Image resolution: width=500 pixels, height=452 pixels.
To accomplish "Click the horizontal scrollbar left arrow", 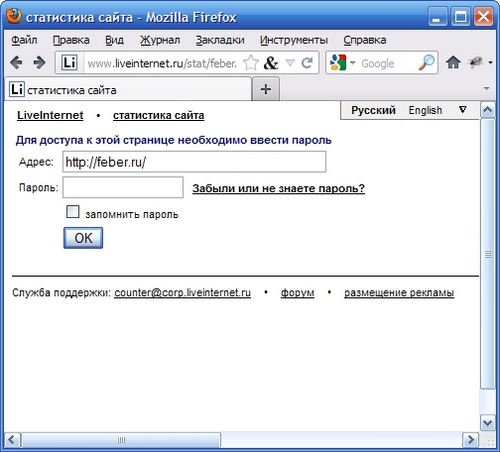I will click(x=12, y=440).
